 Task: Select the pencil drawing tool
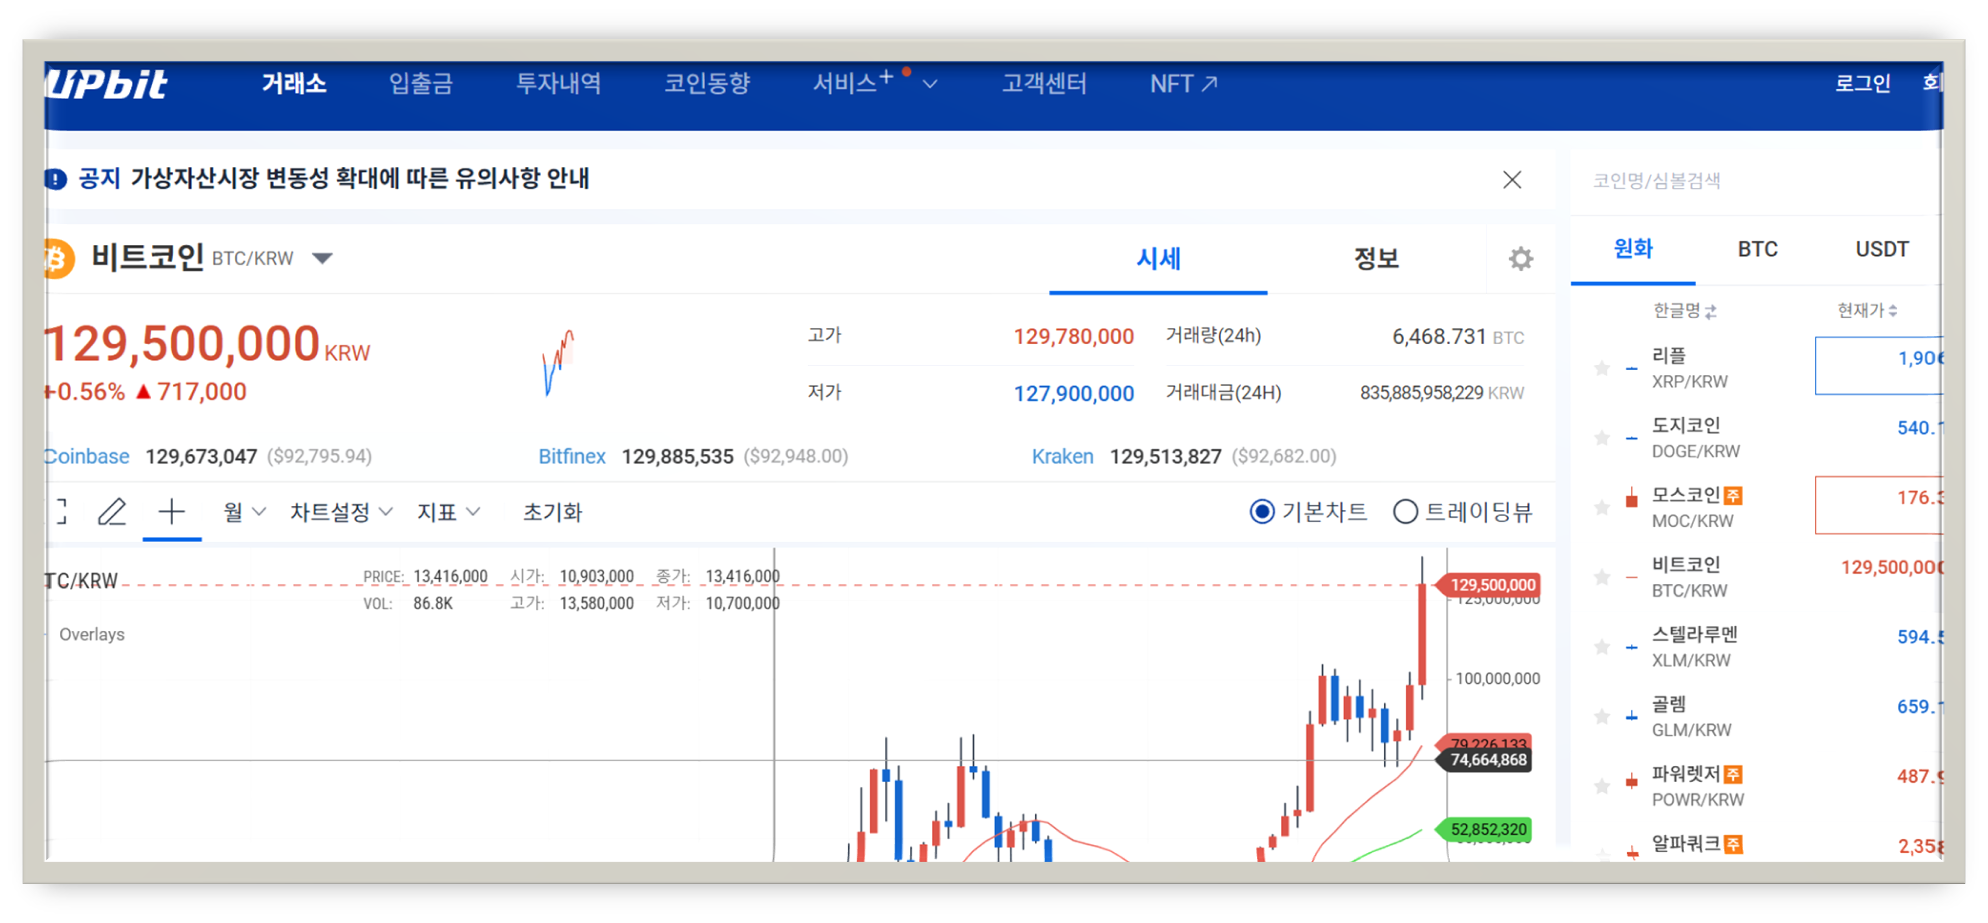pos(112,512)
